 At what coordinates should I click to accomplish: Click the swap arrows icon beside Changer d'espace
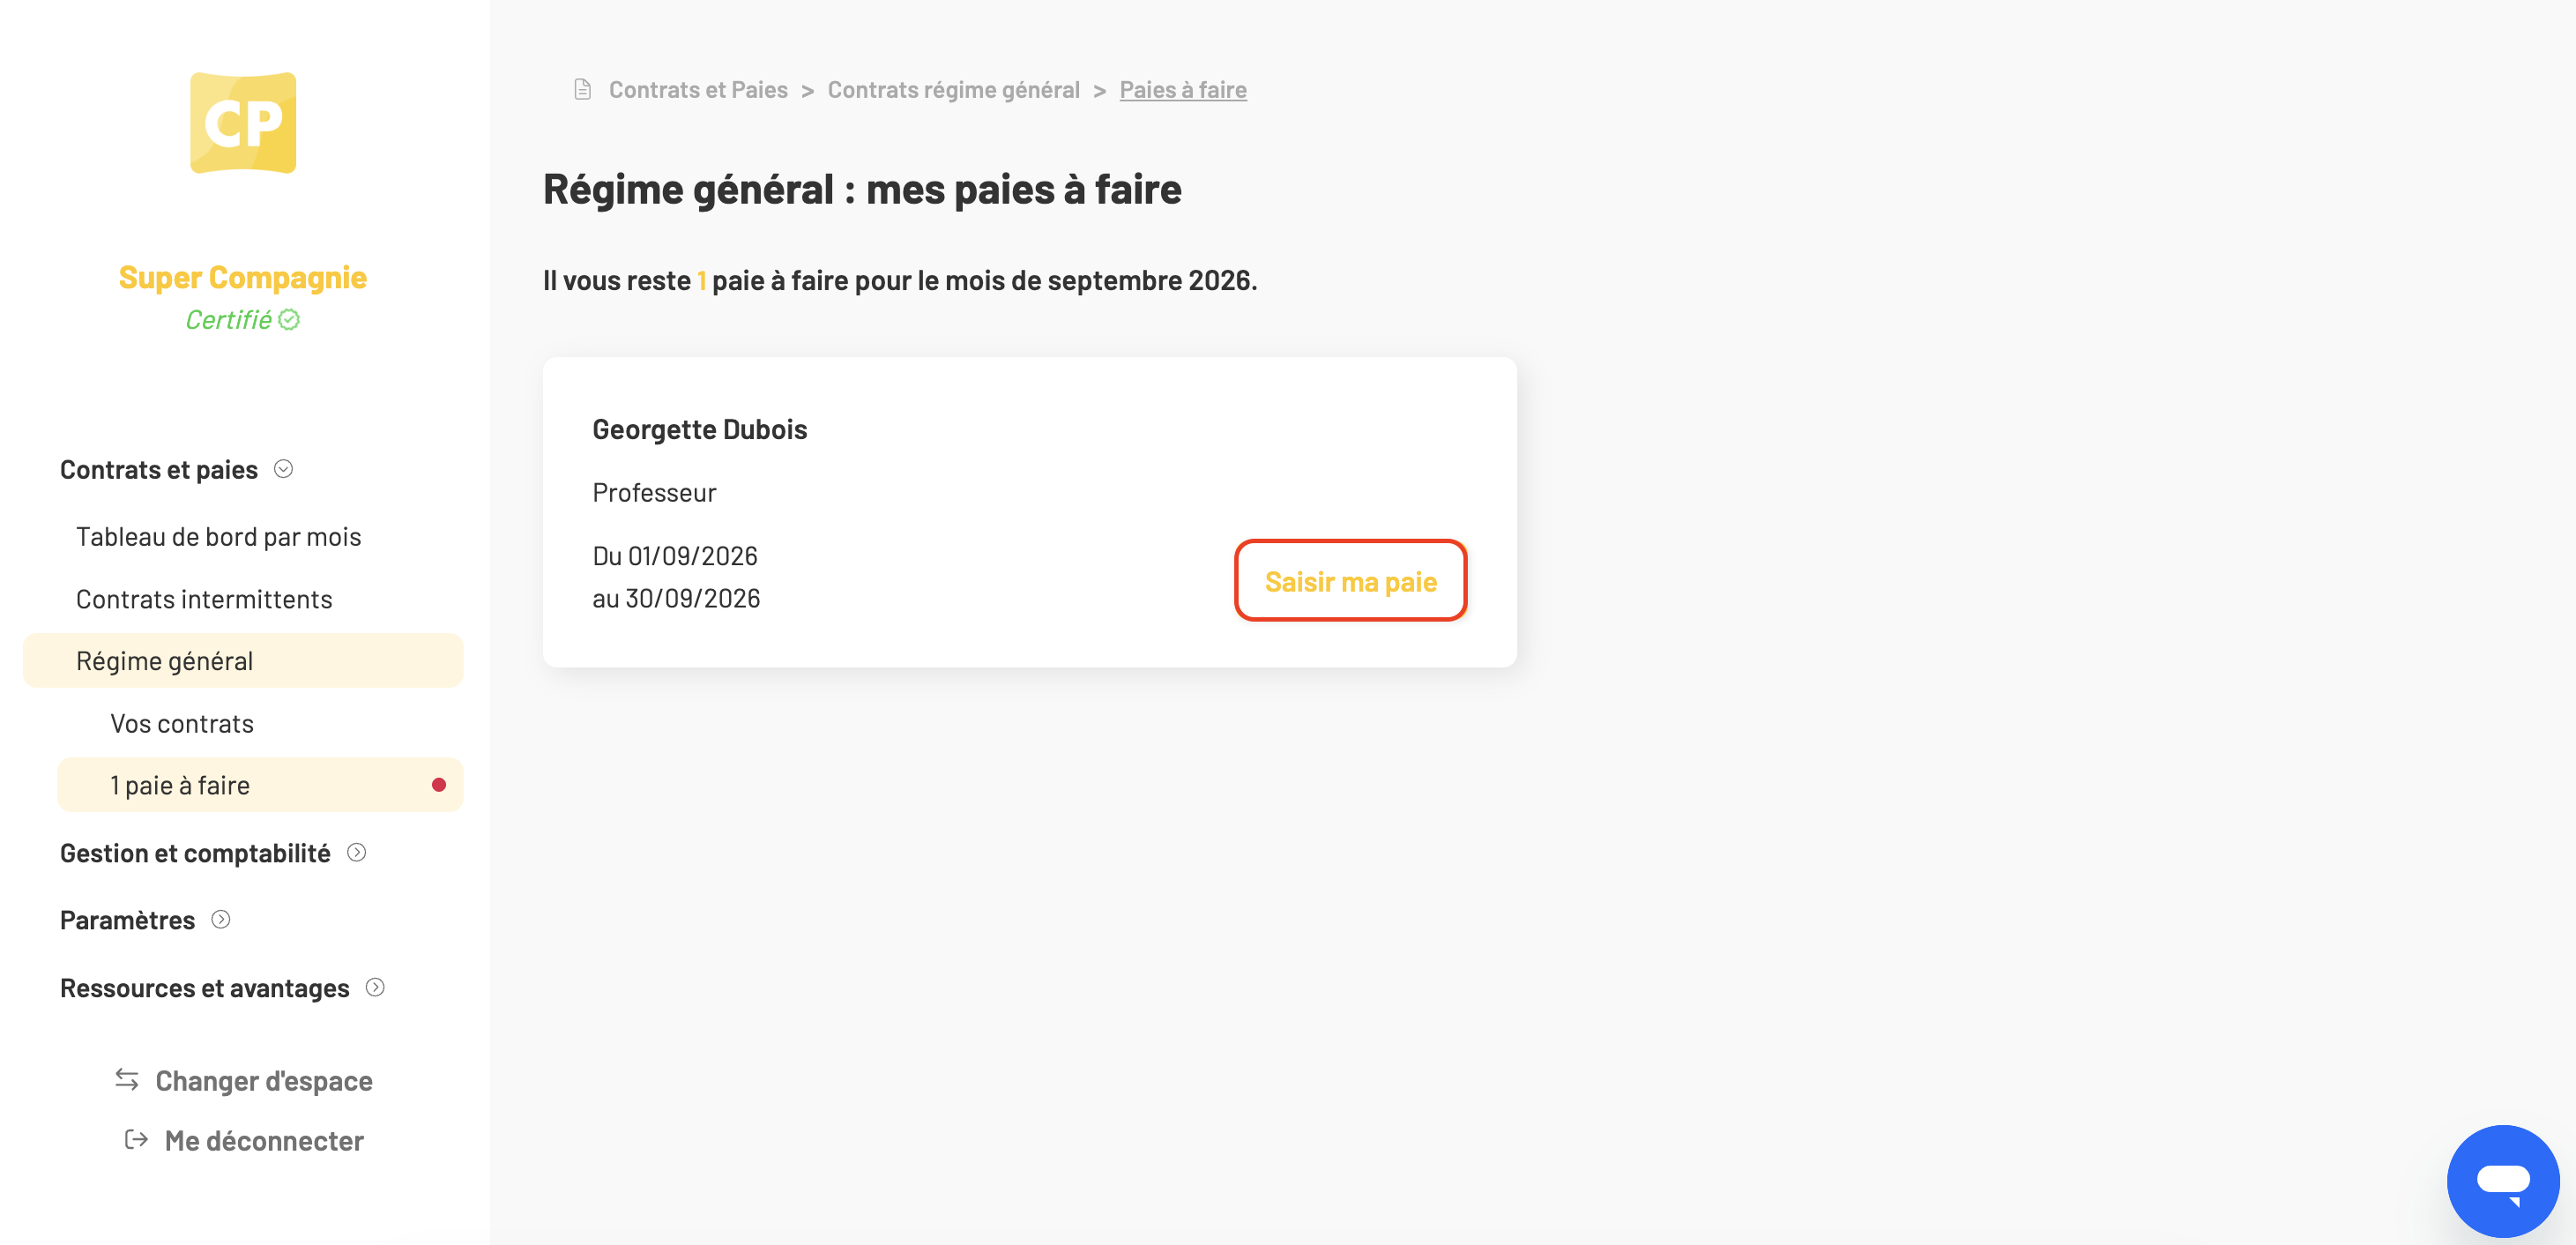point(127,1080)
